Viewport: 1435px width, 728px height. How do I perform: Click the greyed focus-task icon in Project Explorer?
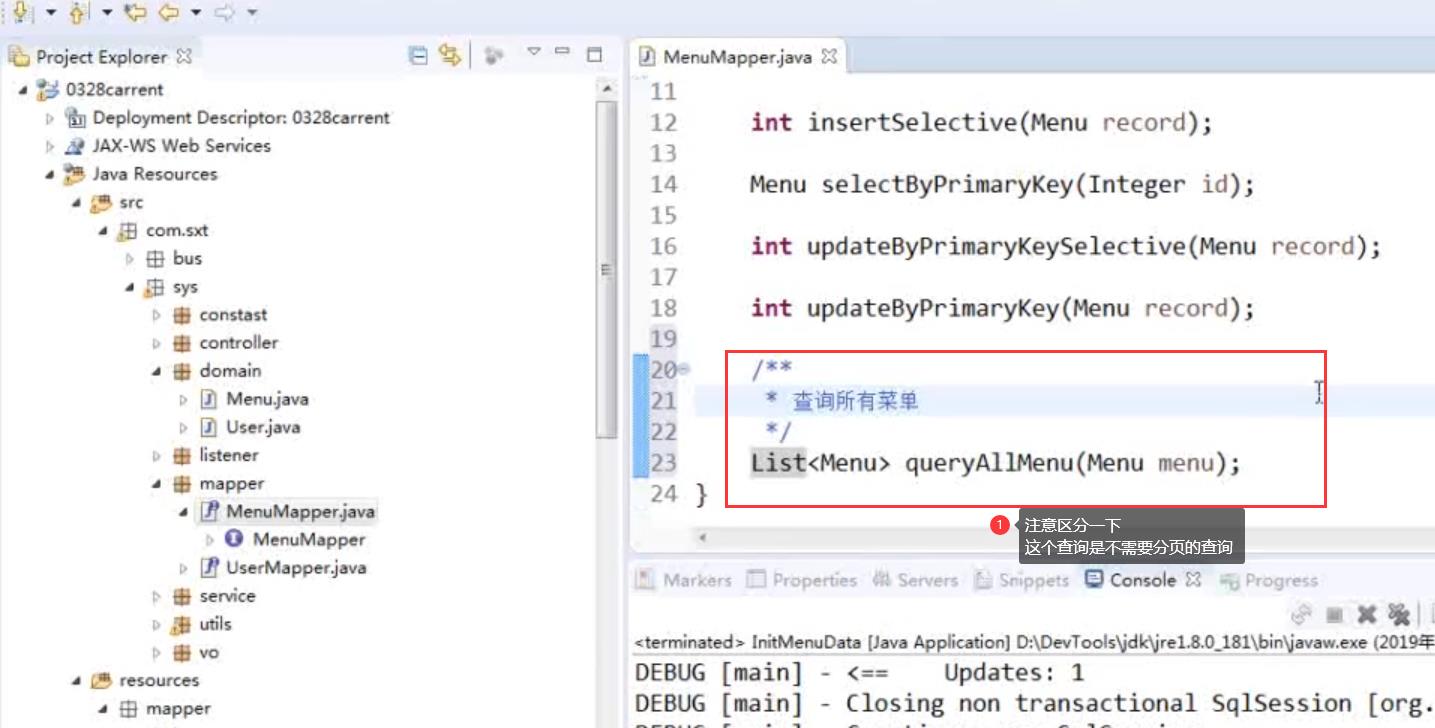tap(493, 56)
